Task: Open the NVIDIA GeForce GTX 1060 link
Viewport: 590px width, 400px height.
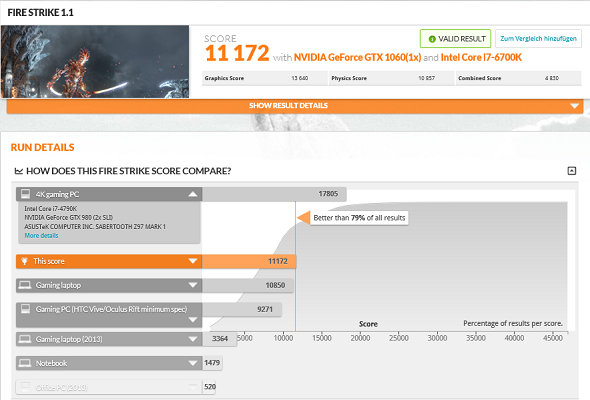Action: [x=357, y=57]
